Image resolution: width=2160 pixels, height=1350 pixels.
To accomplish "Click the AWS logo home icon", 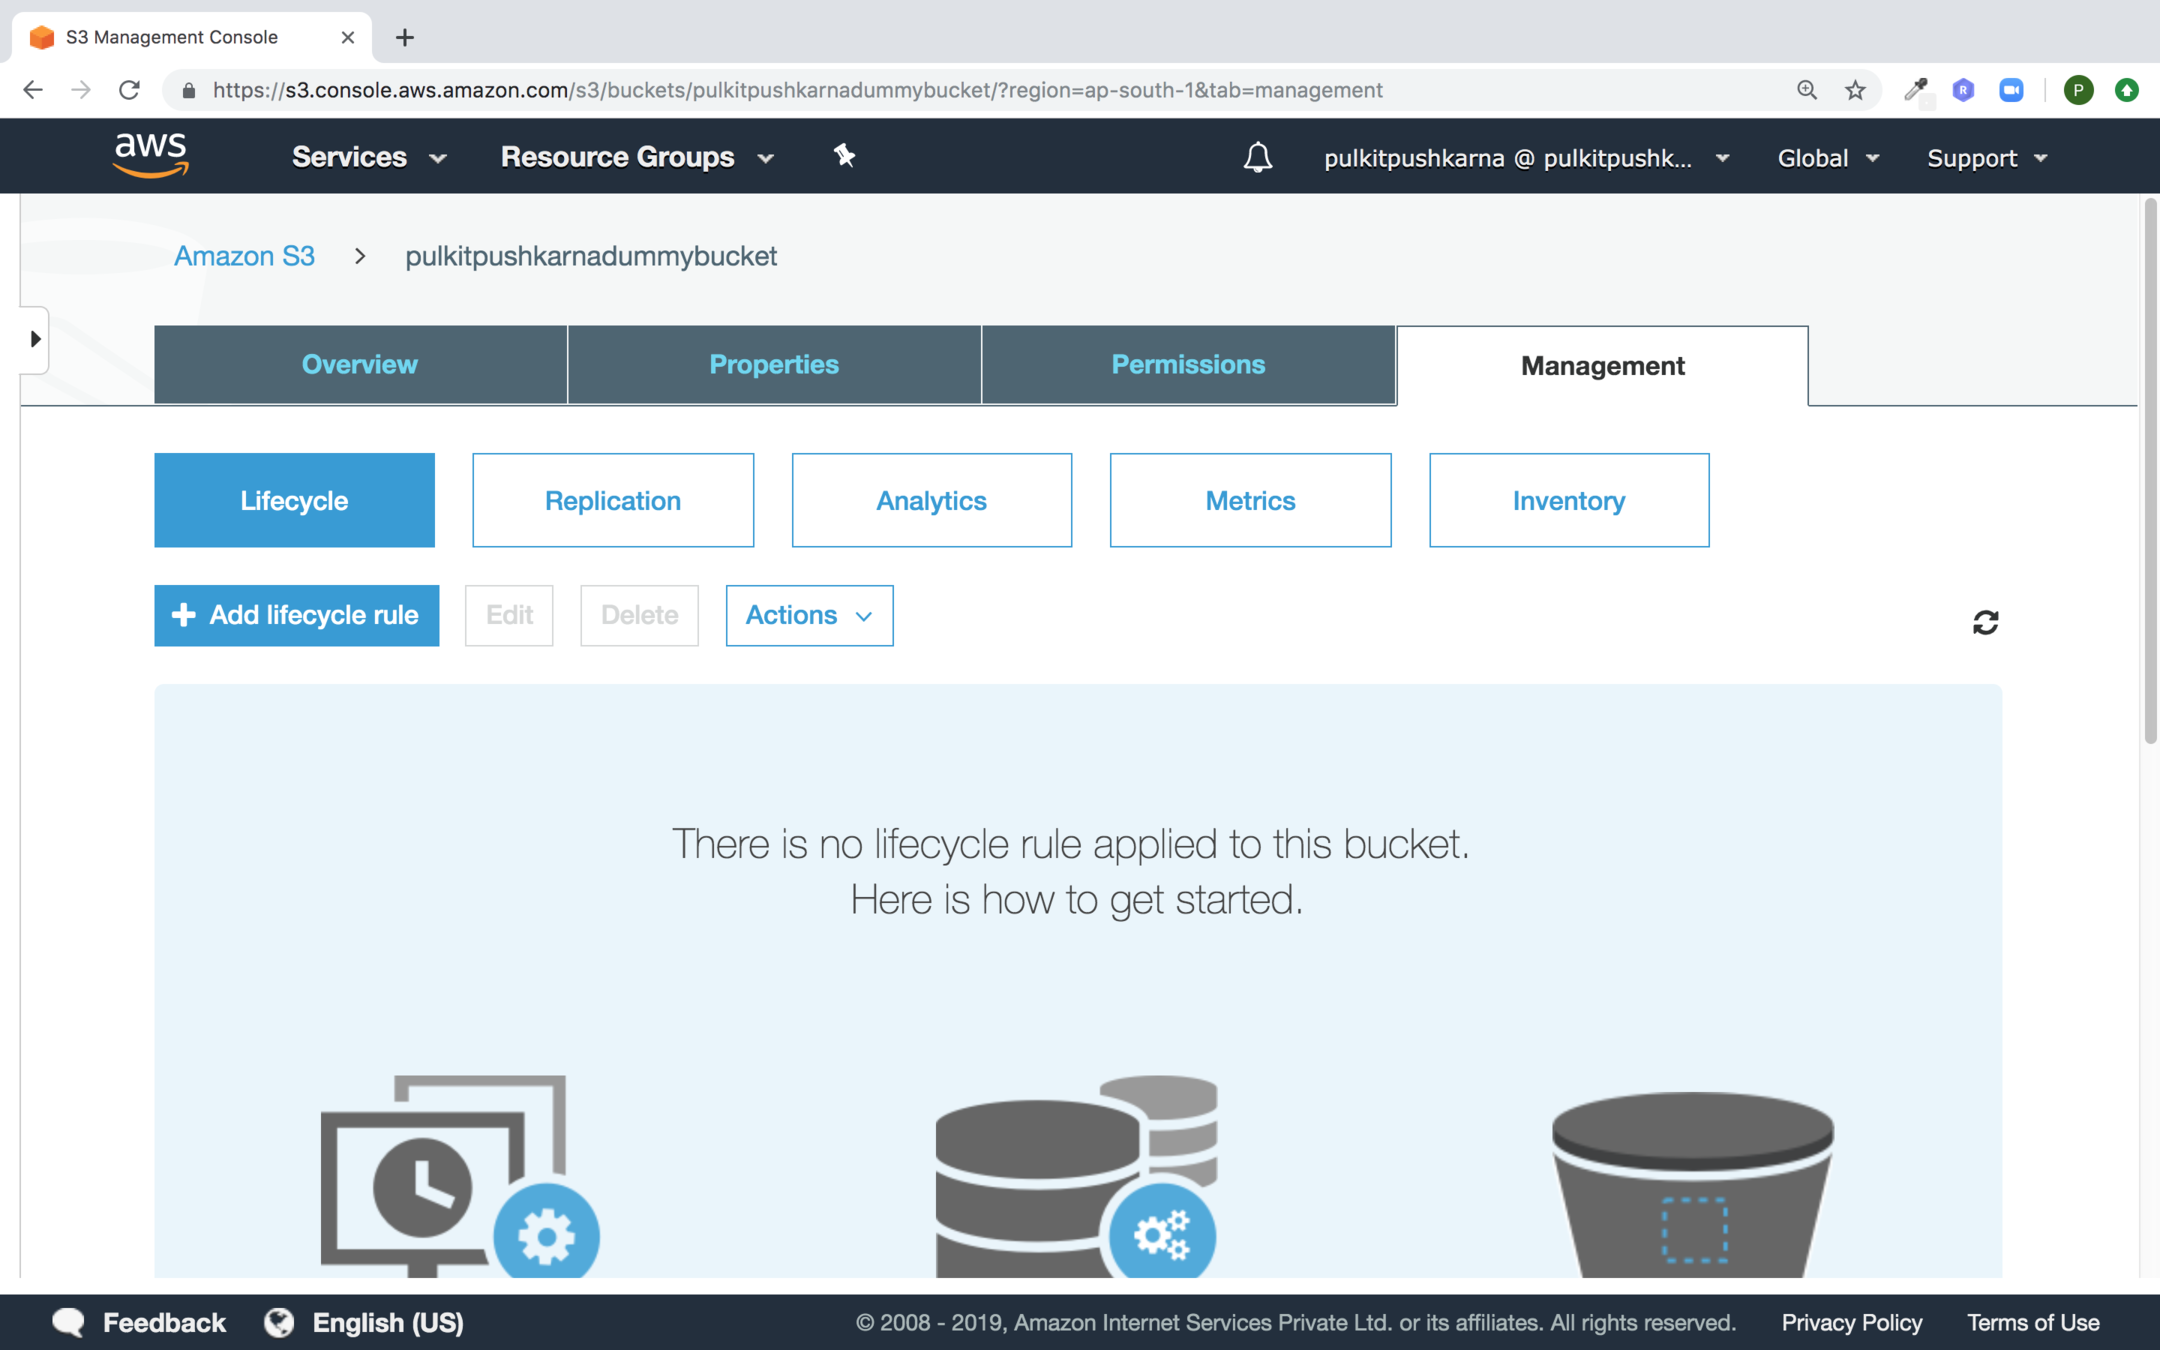I will [x=151, y=155].
